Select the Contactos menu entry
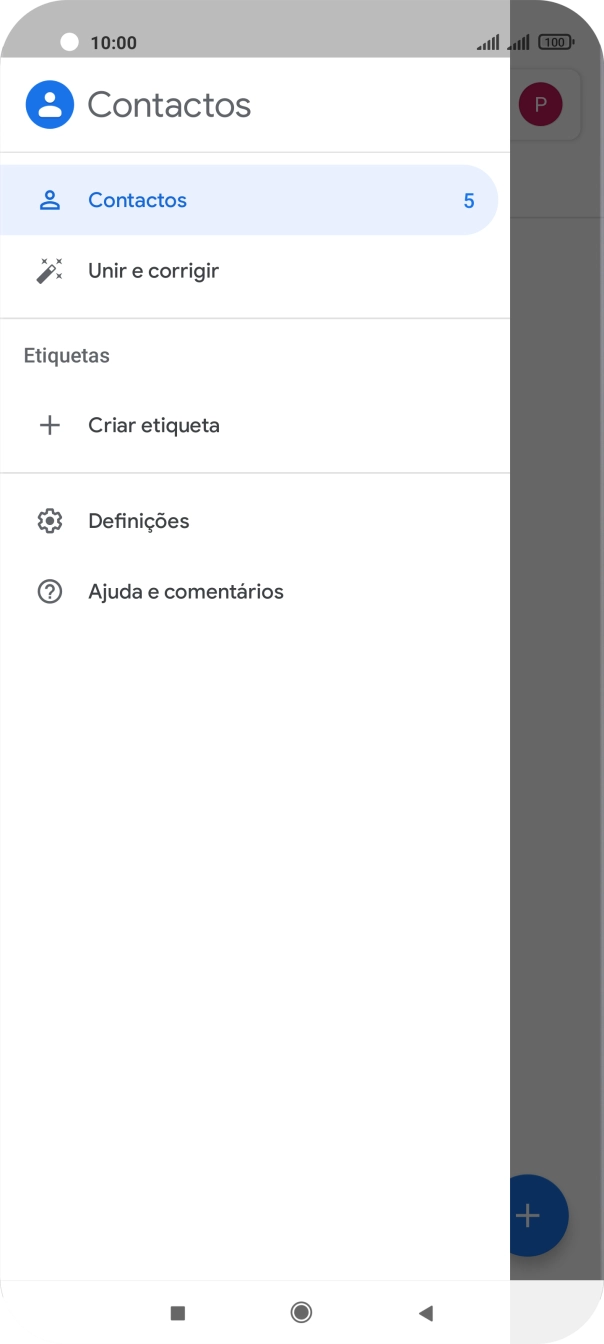Image resolution: width=604 pixels, height=1344 pixels. coord(137,199)
